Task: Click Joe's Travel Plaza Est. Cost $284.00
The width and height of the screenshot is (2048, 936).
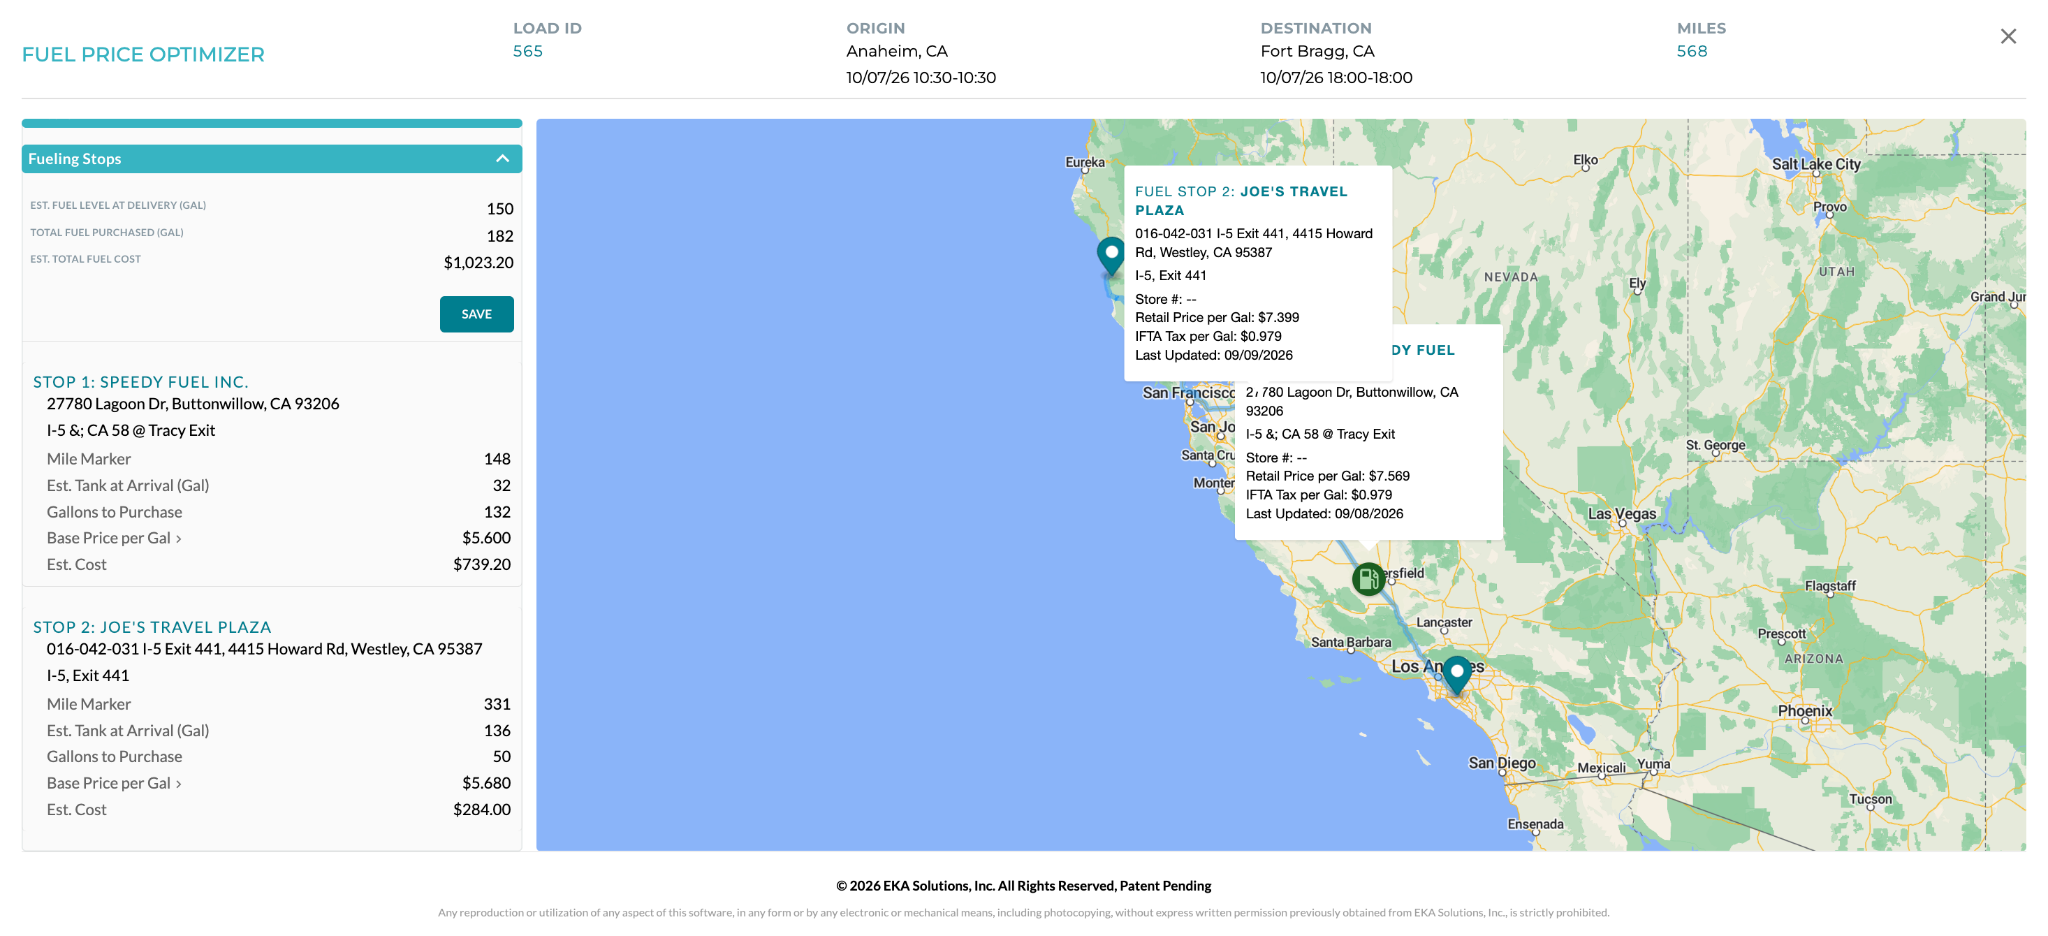Action: 482,809
